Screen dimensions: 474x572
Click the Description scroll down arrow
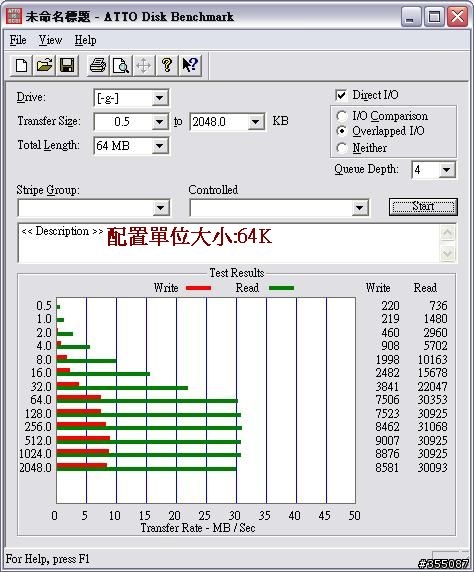coord(447,253)
